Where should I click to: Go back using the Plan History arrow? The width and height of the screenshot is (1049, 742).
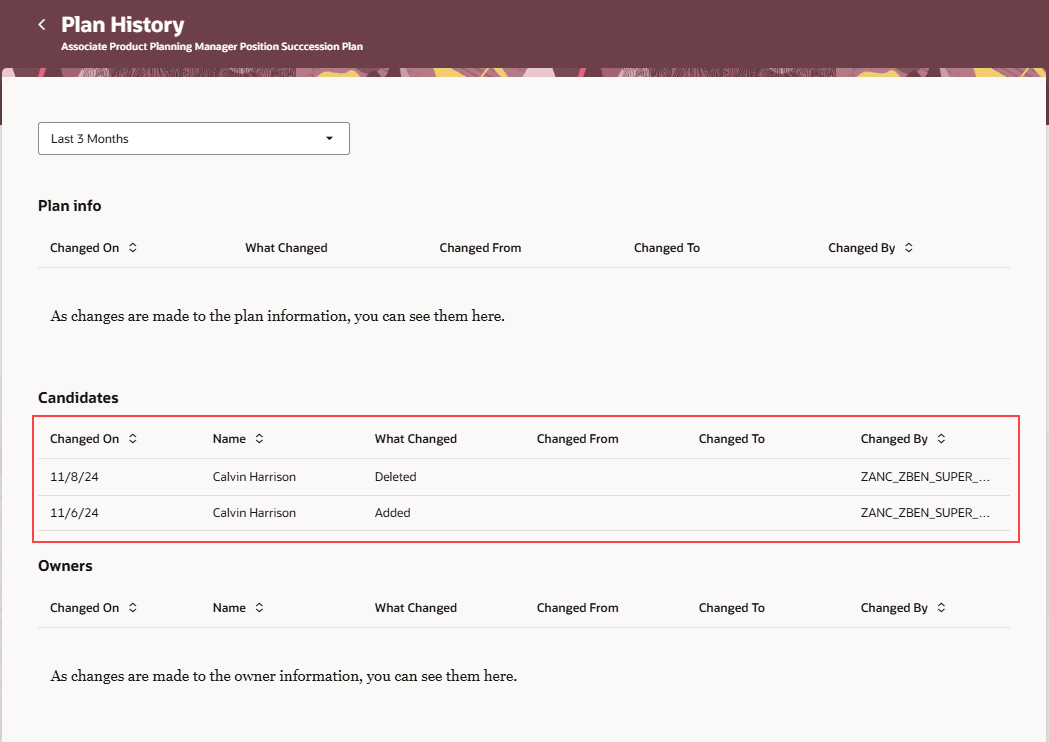click(42, 25)
